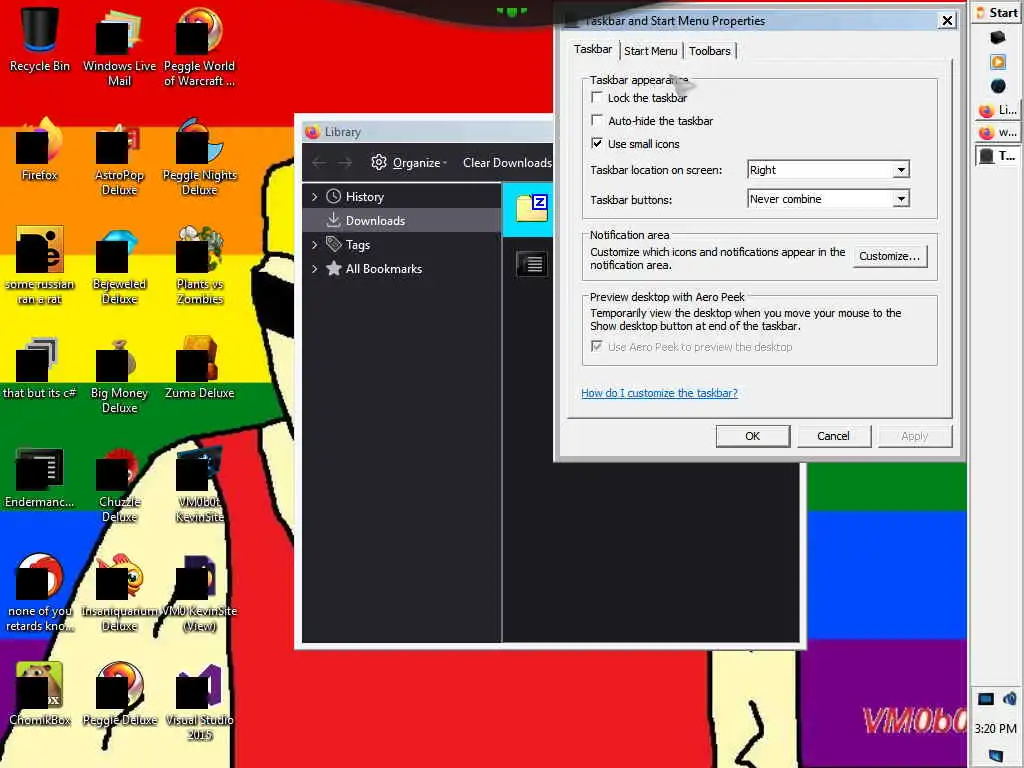This screenshot has width=1024, height=768.
Task: Click Library forward arrow button
Action: point(345,163)
